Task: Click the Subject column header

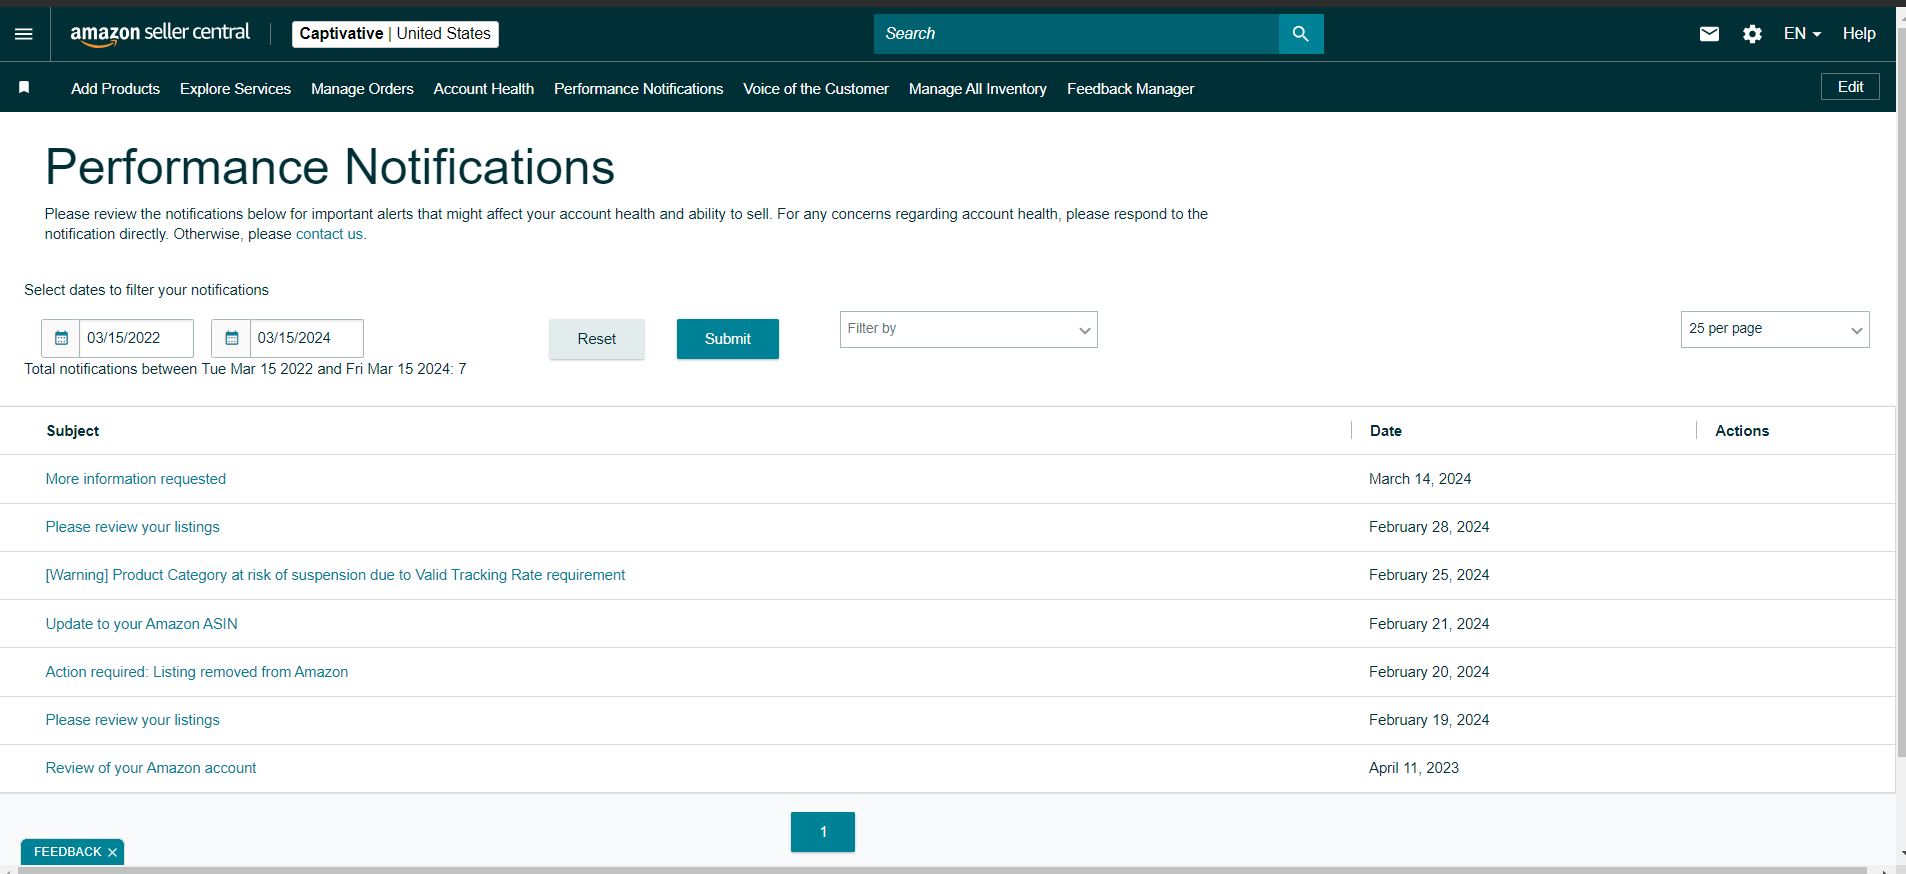Action: point(73,431)
